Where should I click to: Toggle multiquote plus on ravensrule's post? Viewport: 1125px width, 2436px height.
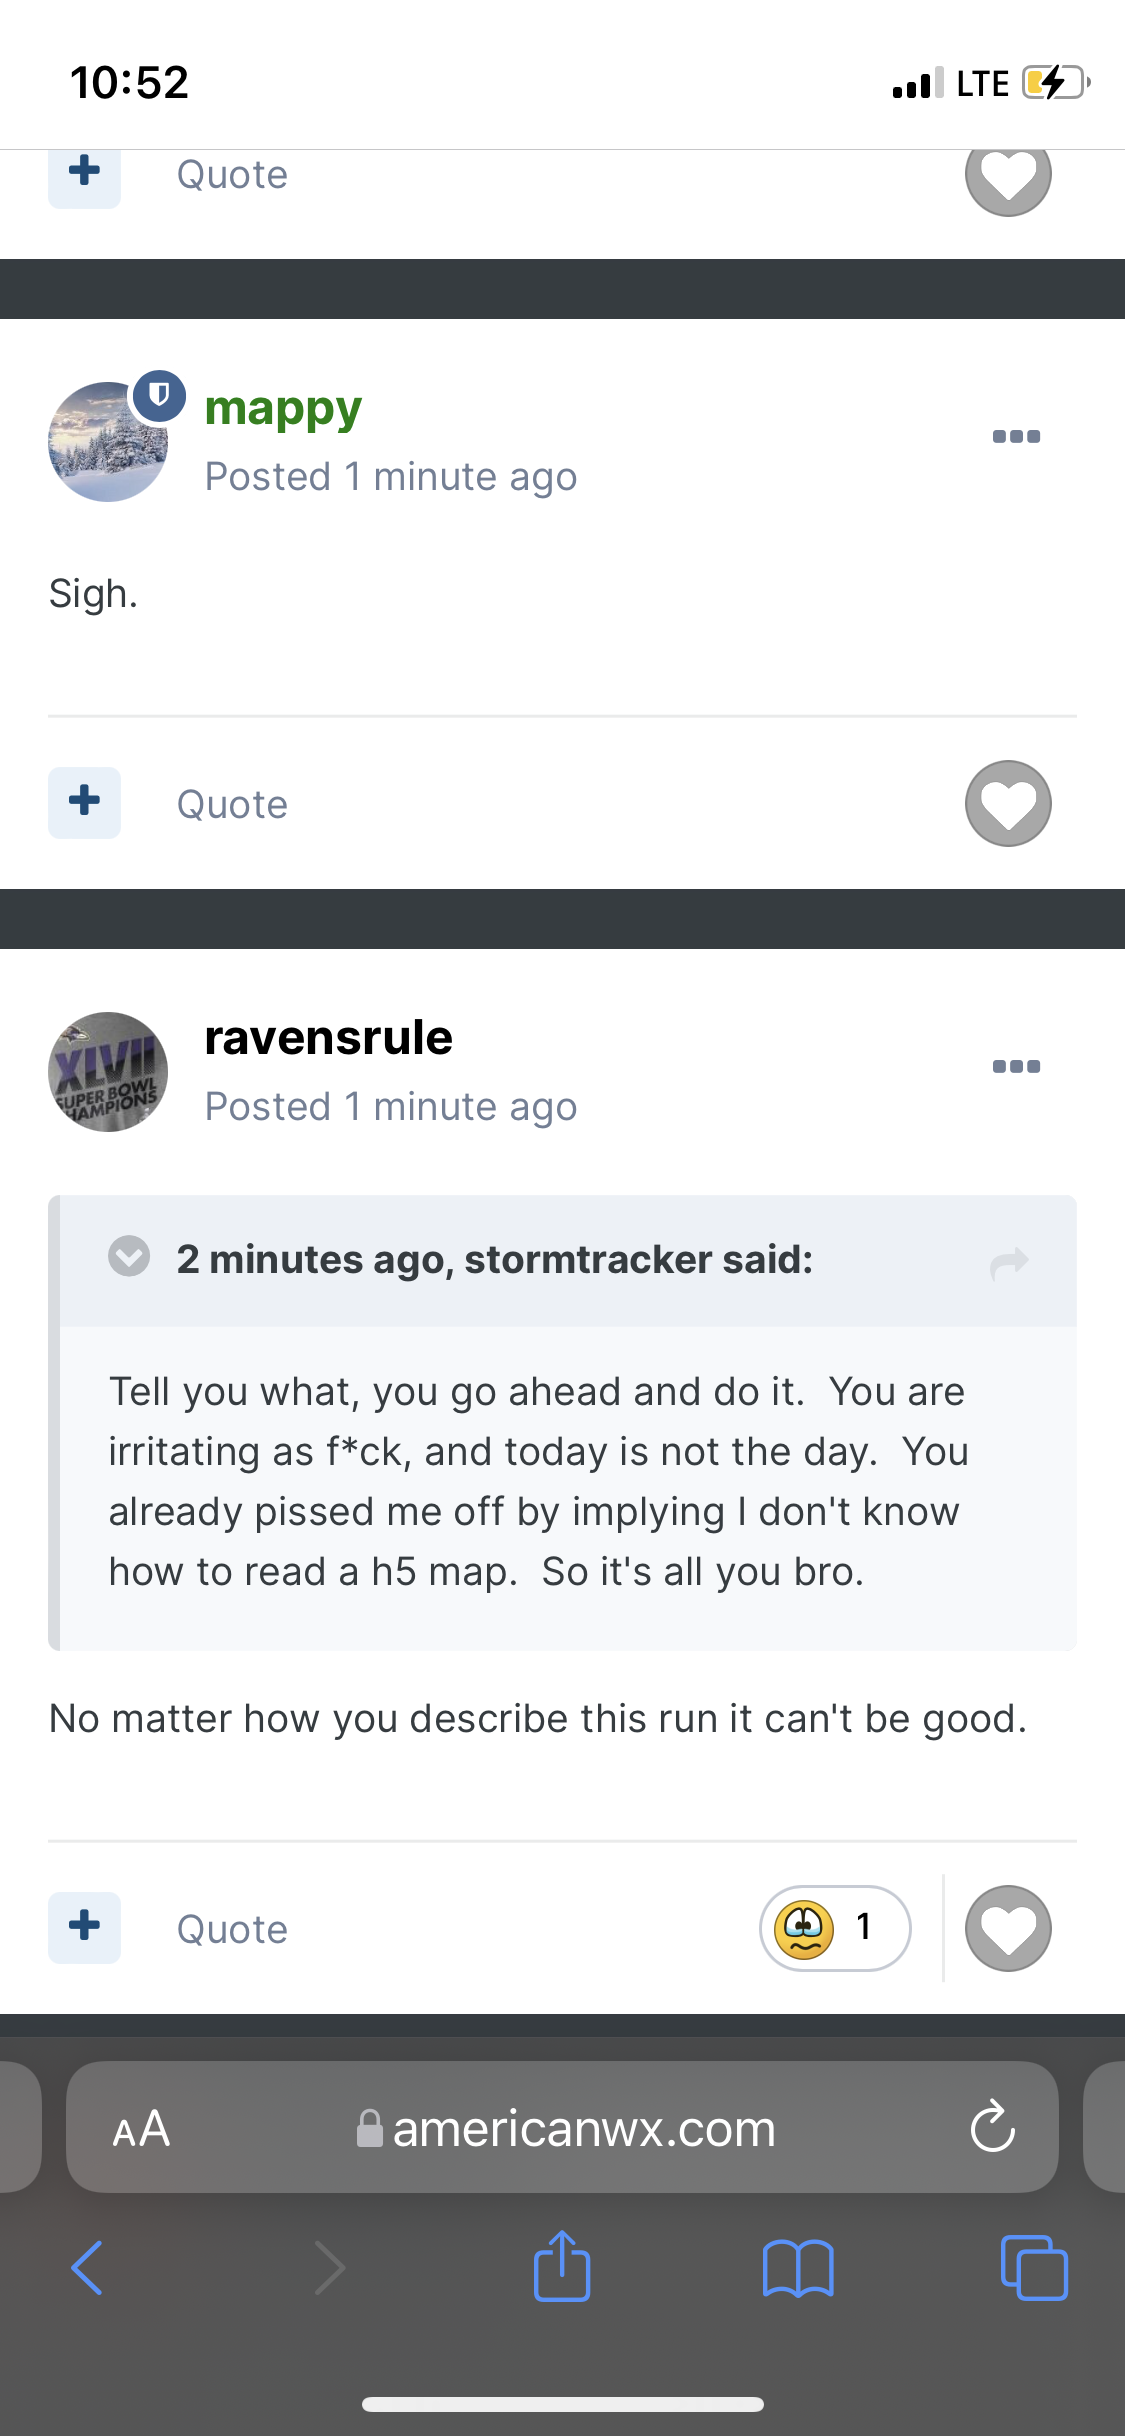coord(85,1928)
